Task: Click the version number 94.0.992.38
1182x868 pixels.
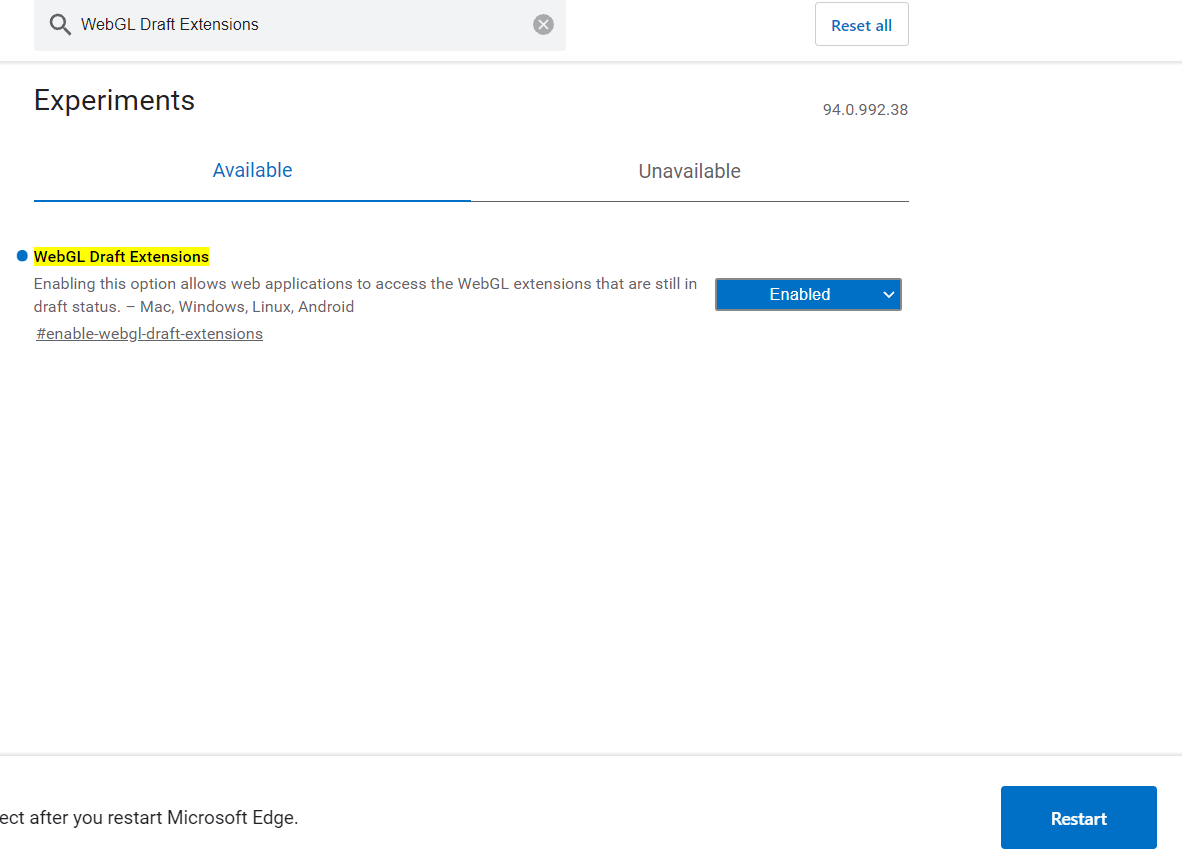Action: 864,110
